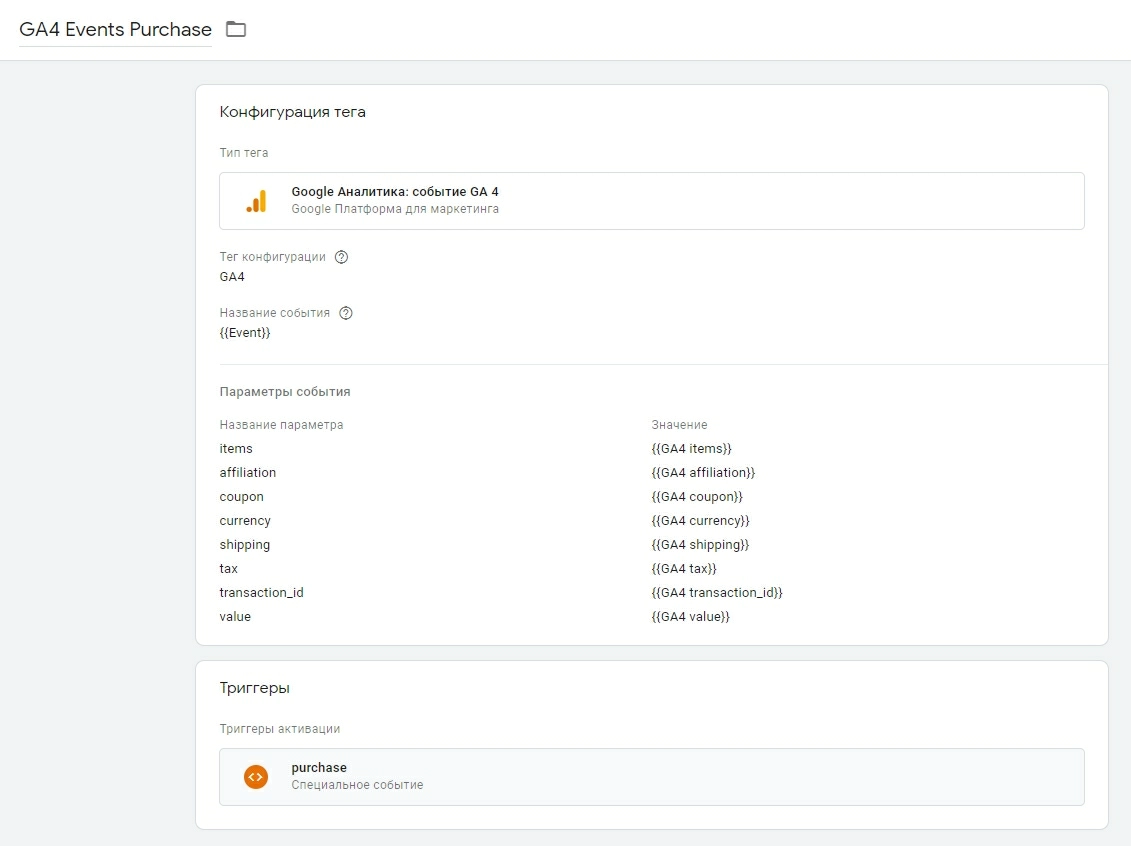
Task: Click the Конфигурация тега heading
Action: [292, 112]
